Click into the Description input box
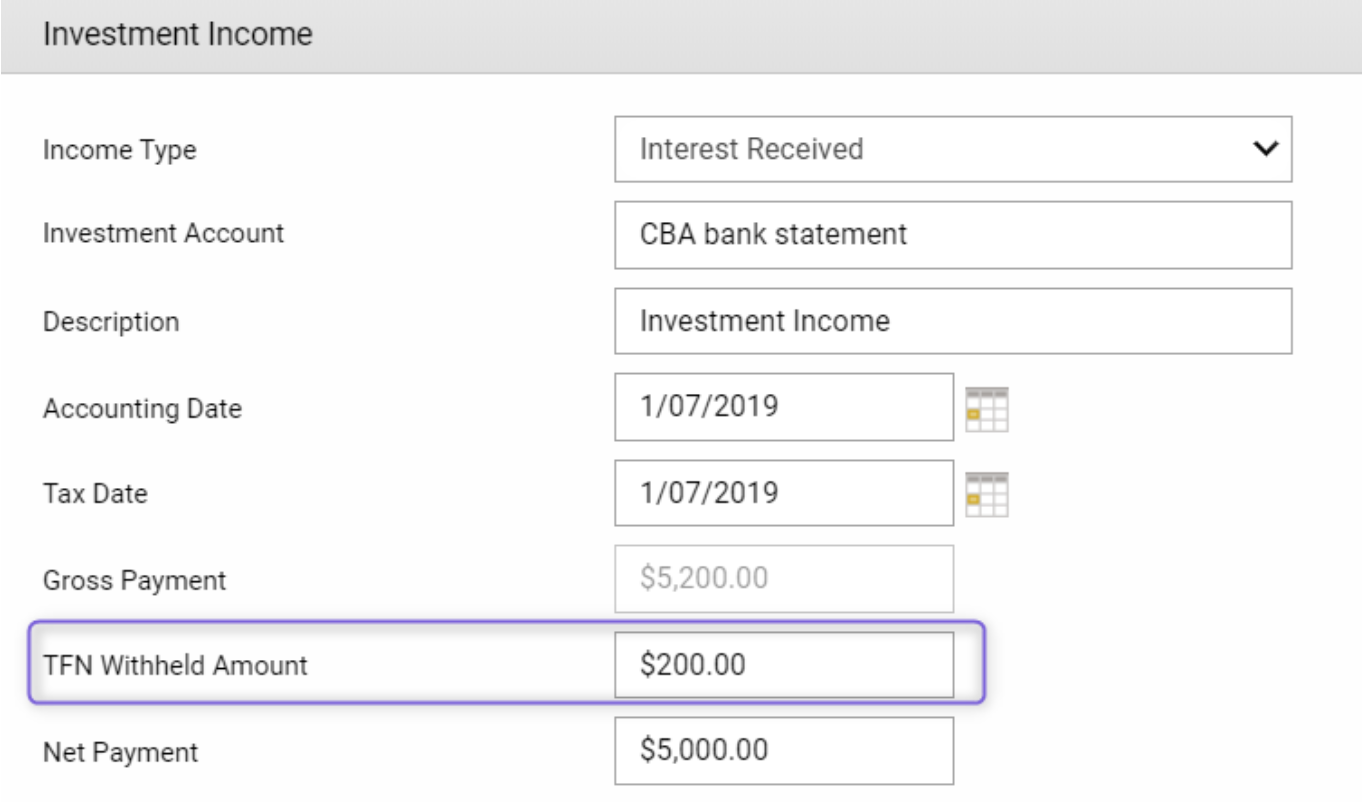 point(953,321)
